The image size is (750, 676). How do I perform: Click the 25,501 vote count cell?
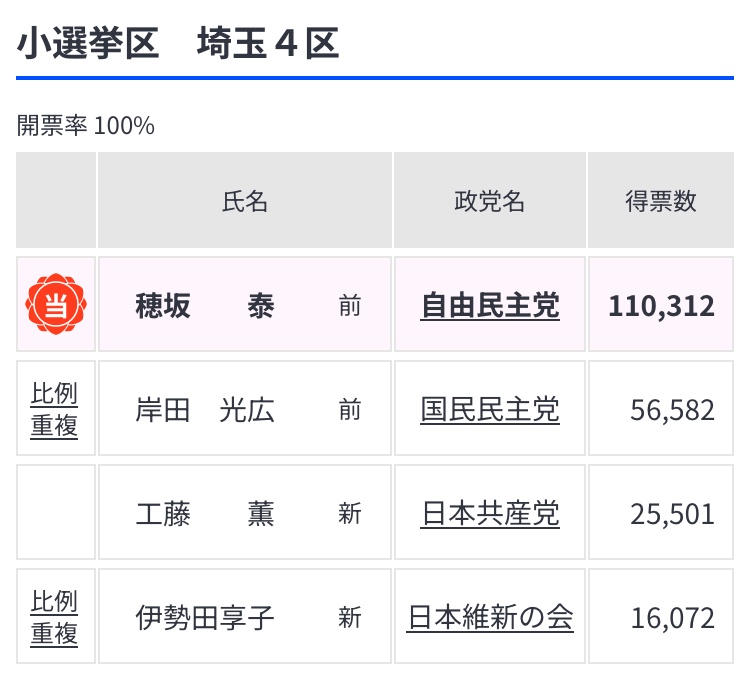(672, 513)
